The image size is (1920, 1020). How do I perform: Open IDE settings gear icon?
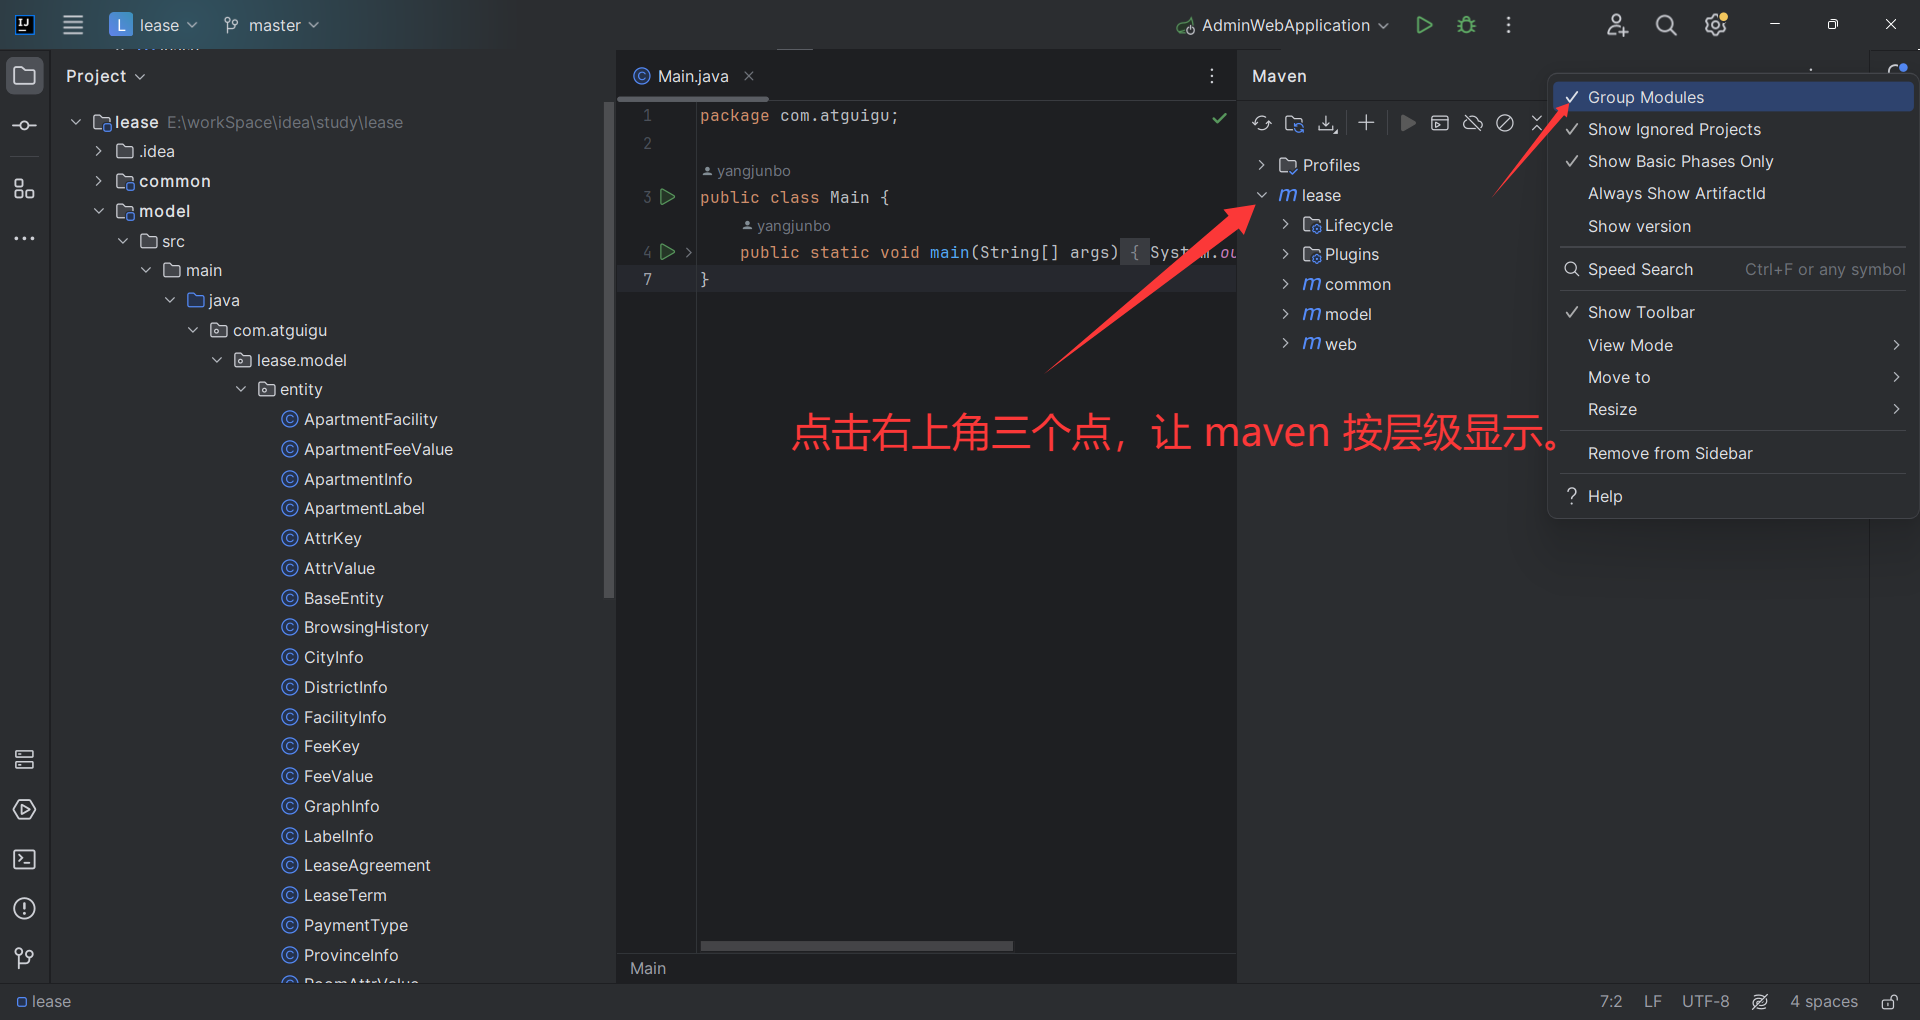(x=1716, y=25)
